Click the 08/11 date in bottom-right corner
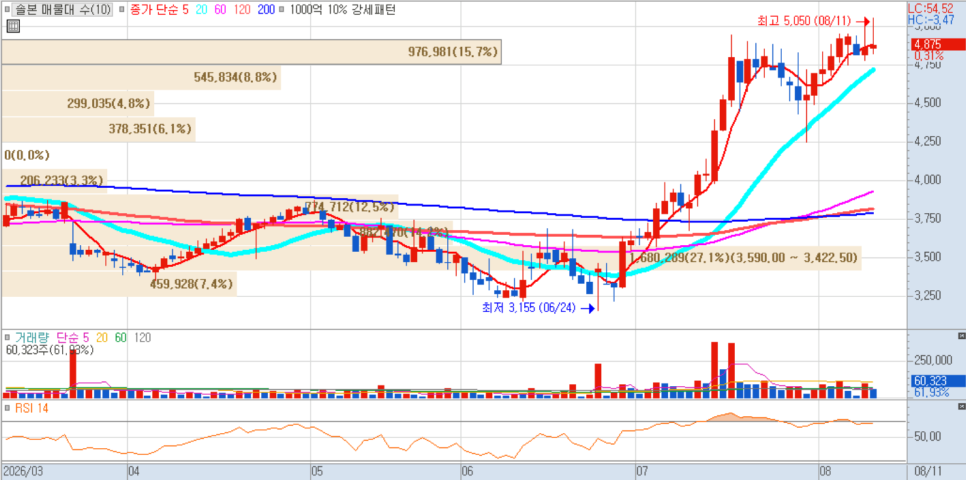 (x=926, y=471)
